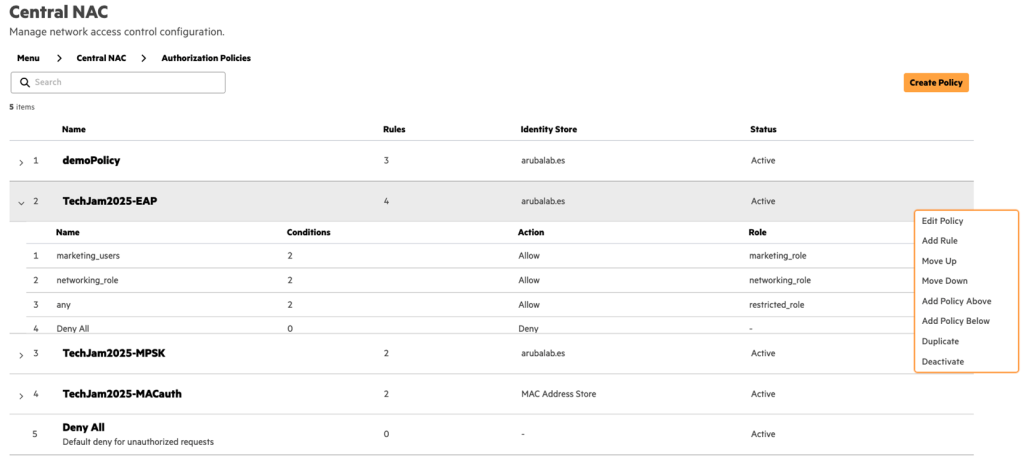The height and width of the screenshot is (461, 1024).
Task: Choose Add Rule menu option
Action: tap(939, 240)
